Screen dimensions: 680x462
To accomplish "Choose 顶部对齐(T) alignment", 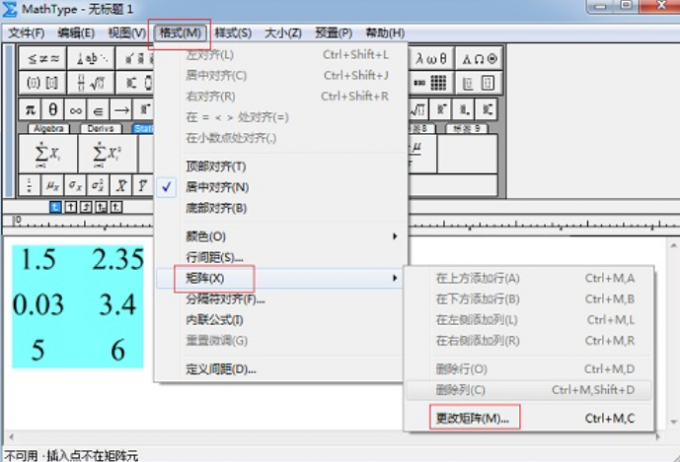I will (x=281, y=167).
